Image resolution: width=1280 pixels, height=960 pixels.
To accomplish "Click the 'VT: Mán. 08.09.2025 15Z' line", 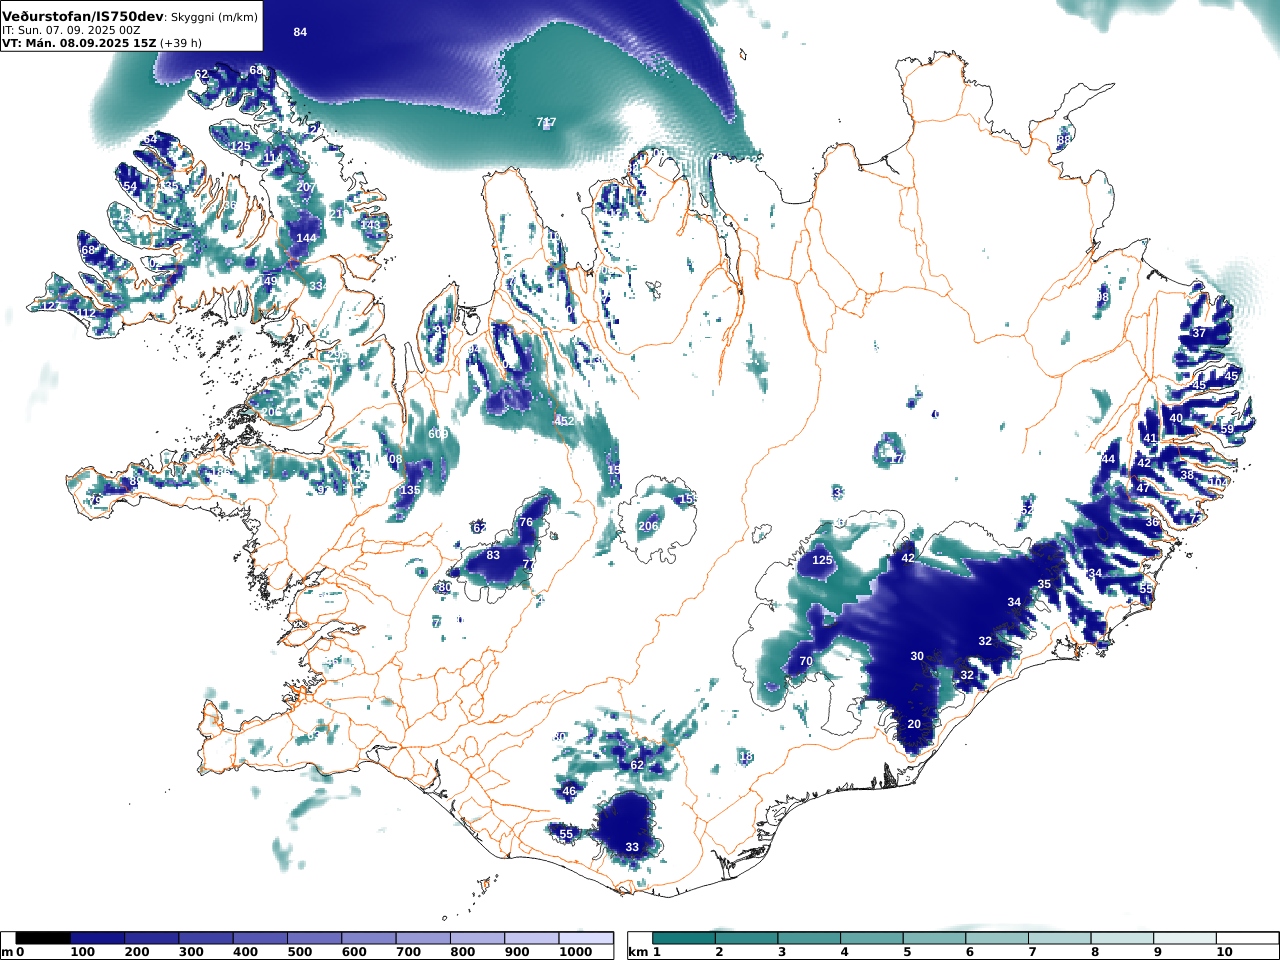I will coord(79,43).
